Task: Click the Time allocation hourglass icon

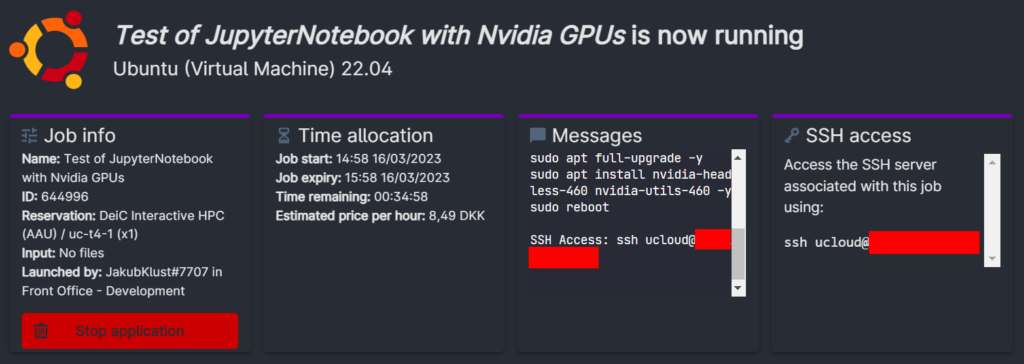Action: [283, 135]
